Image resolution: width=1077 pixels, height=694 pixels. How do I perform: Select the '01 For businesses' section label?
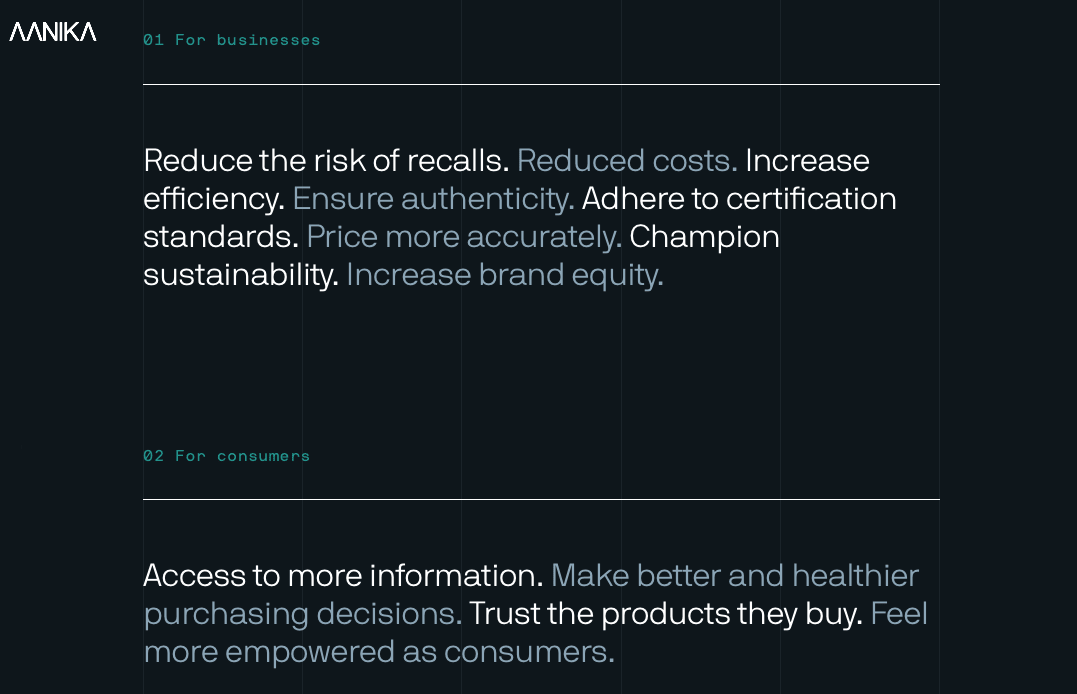[231, 40]
